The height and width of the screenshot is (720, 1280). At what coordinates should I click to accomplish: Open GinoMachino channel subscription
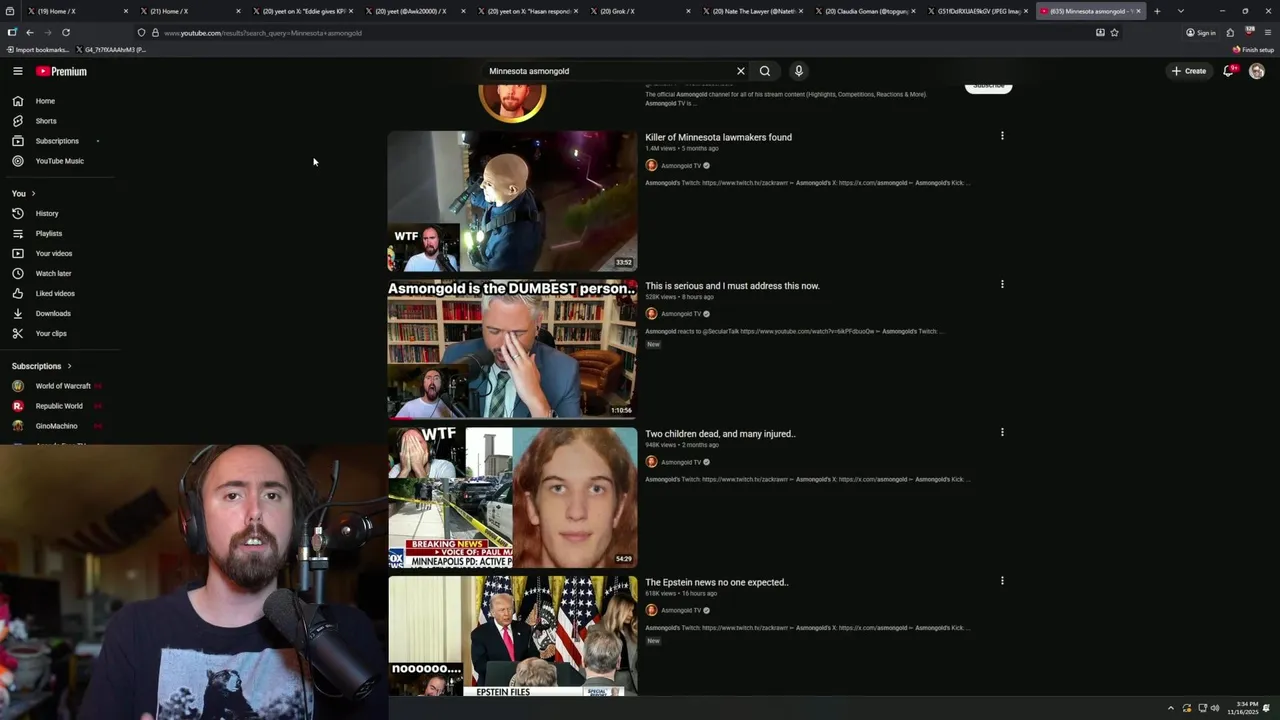(x=58, y=426)
